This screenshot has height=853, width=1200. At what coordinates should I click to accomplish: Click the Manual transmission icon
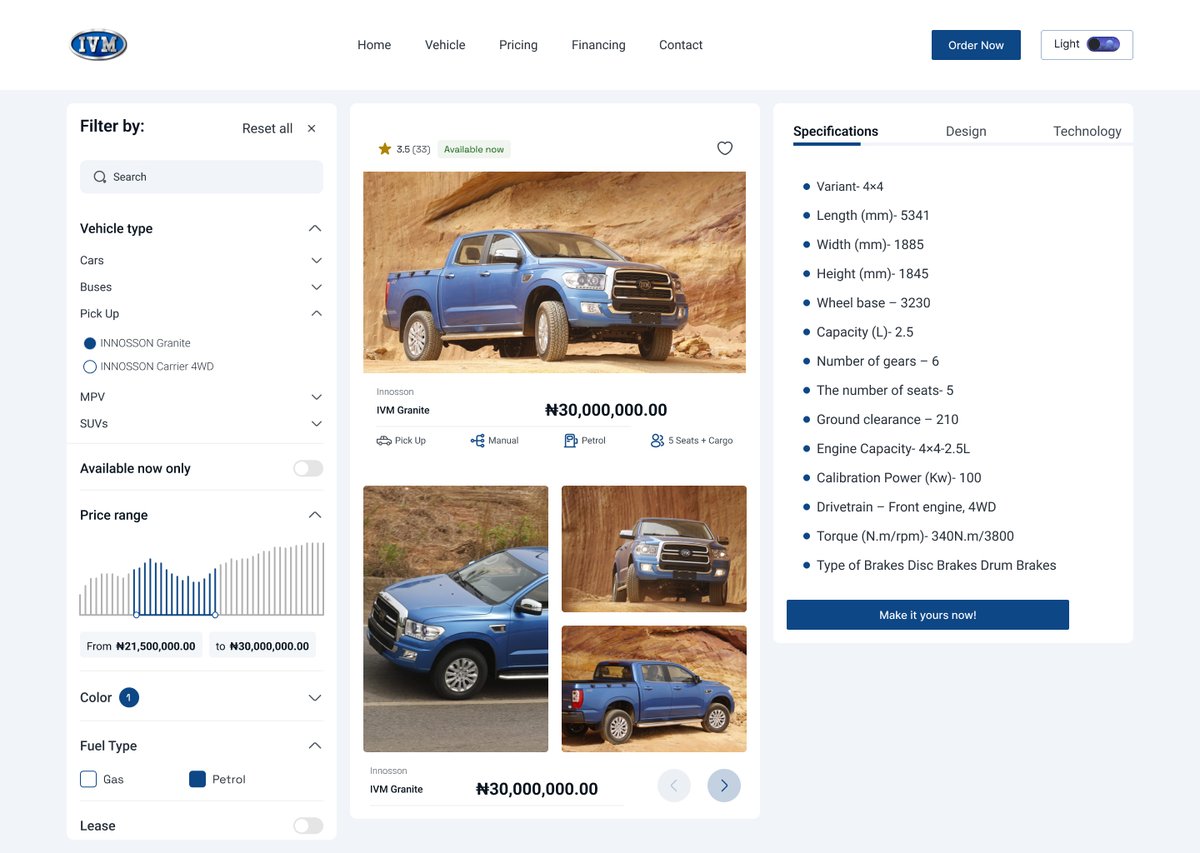click(477, 440)
